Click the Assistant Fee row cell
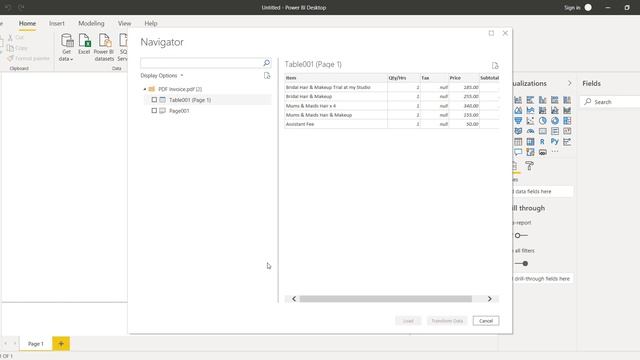The image size is (640, 360). (x=336, y=124)
